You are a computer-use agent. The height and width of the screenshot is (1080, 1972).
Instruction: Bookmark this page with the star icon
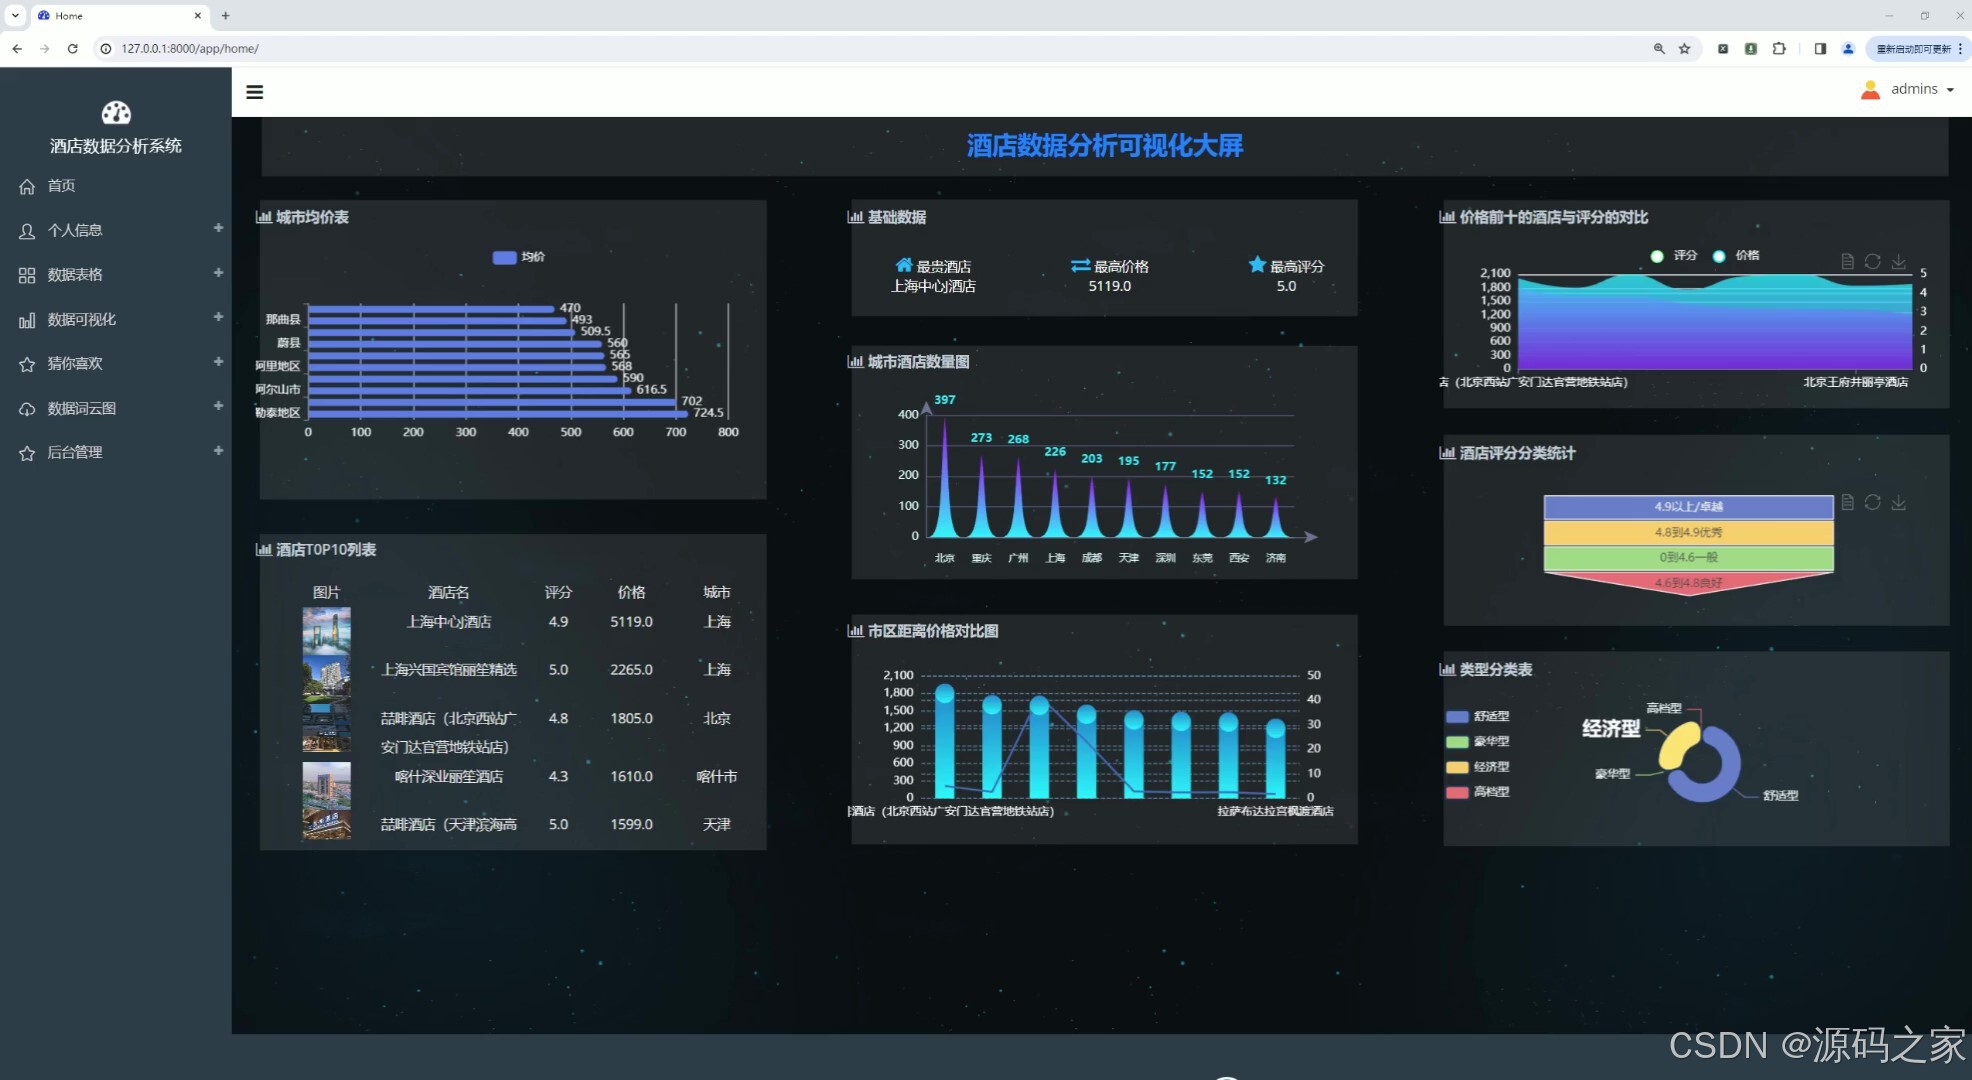(x=1685, y=48)
